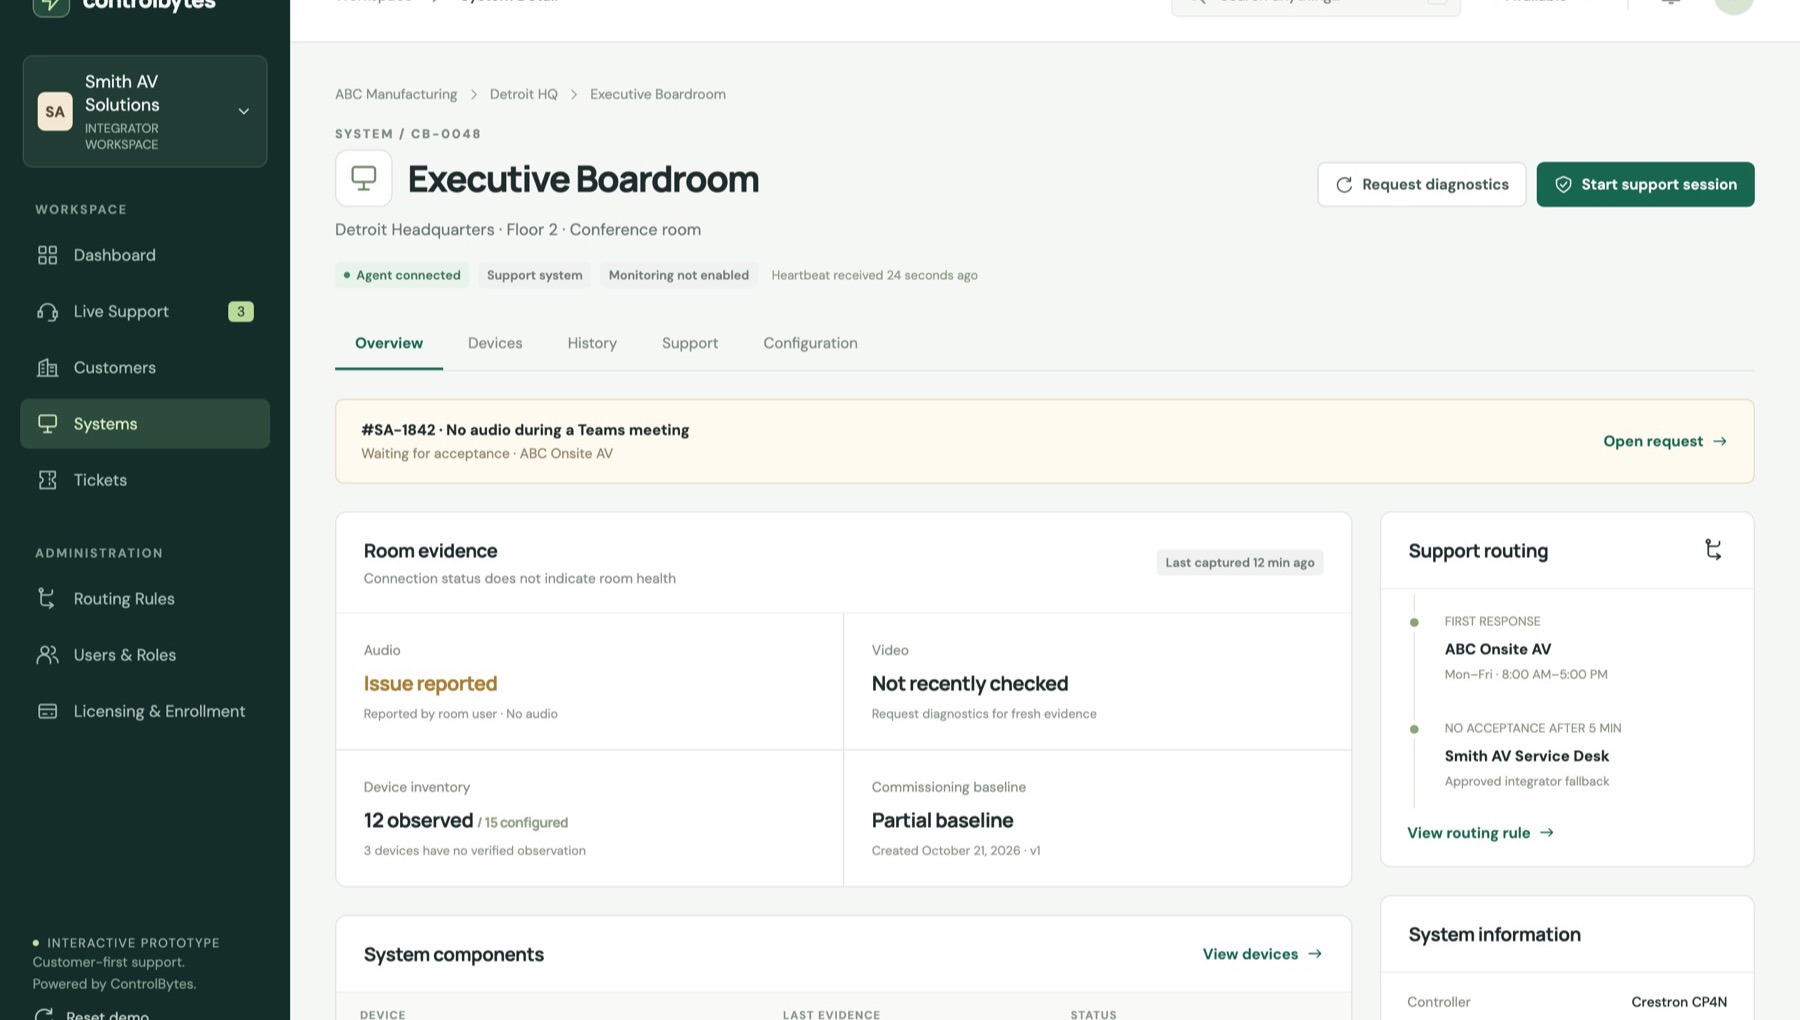Image resolution: width=1800 pixels, height=1020 pixels.
Task: Click the Dashboard grid icon
Action: 47,255
